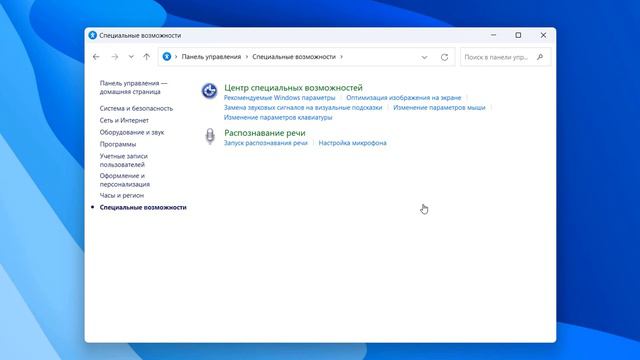Open 'Оборудование и звук' category

tap(132, 132)
